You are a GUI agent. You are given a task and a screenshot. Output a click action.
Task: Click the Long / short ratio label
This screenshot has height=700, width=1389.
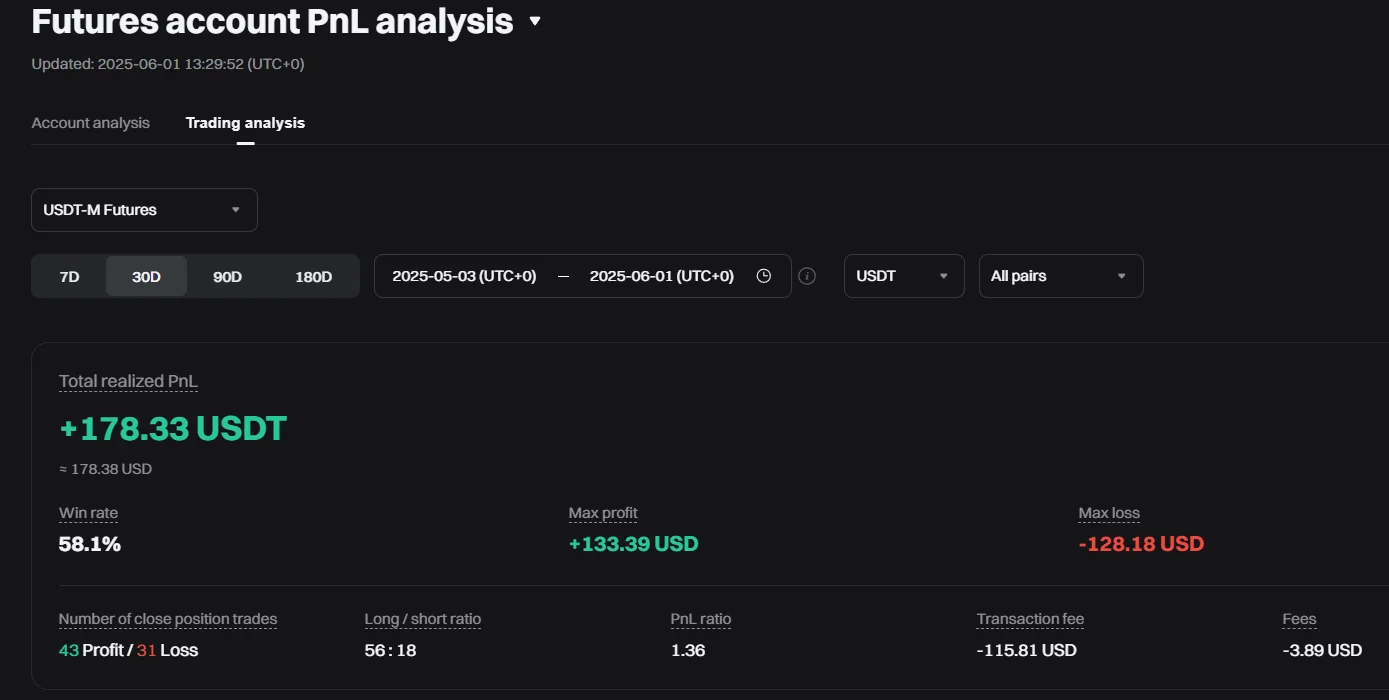(422, 619)
